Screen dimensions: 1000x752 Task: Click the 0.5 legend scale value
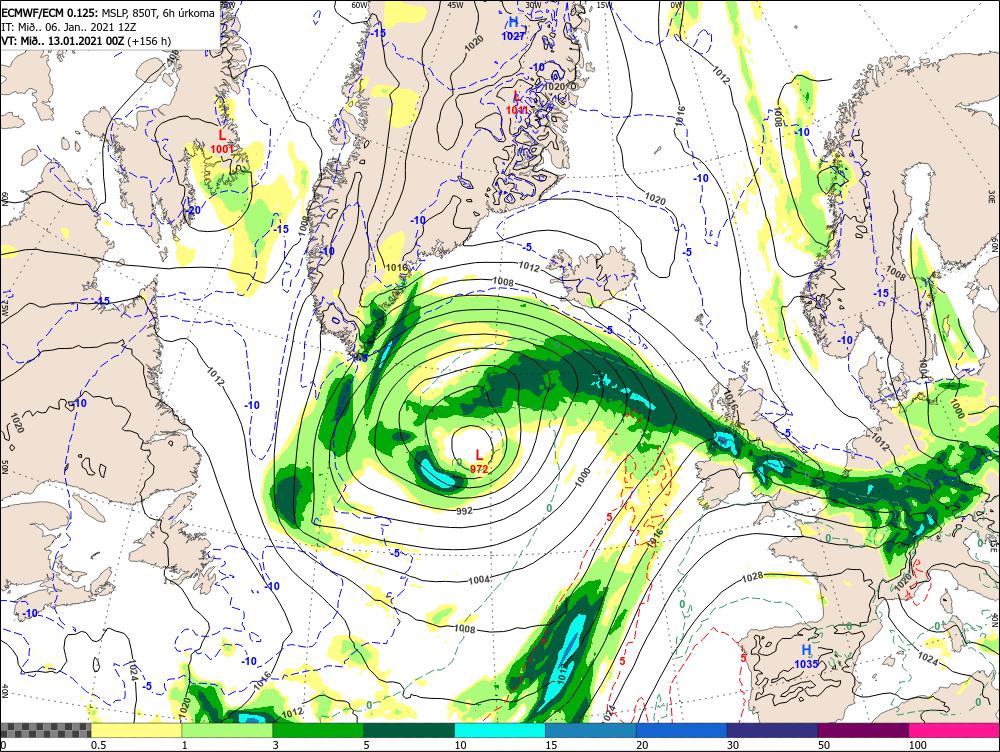(x=98, y=745)
